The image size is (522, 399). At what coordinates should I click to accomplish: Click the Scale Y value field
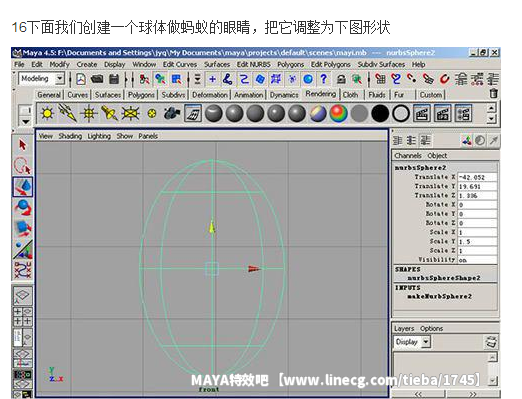tap(477, 241)
